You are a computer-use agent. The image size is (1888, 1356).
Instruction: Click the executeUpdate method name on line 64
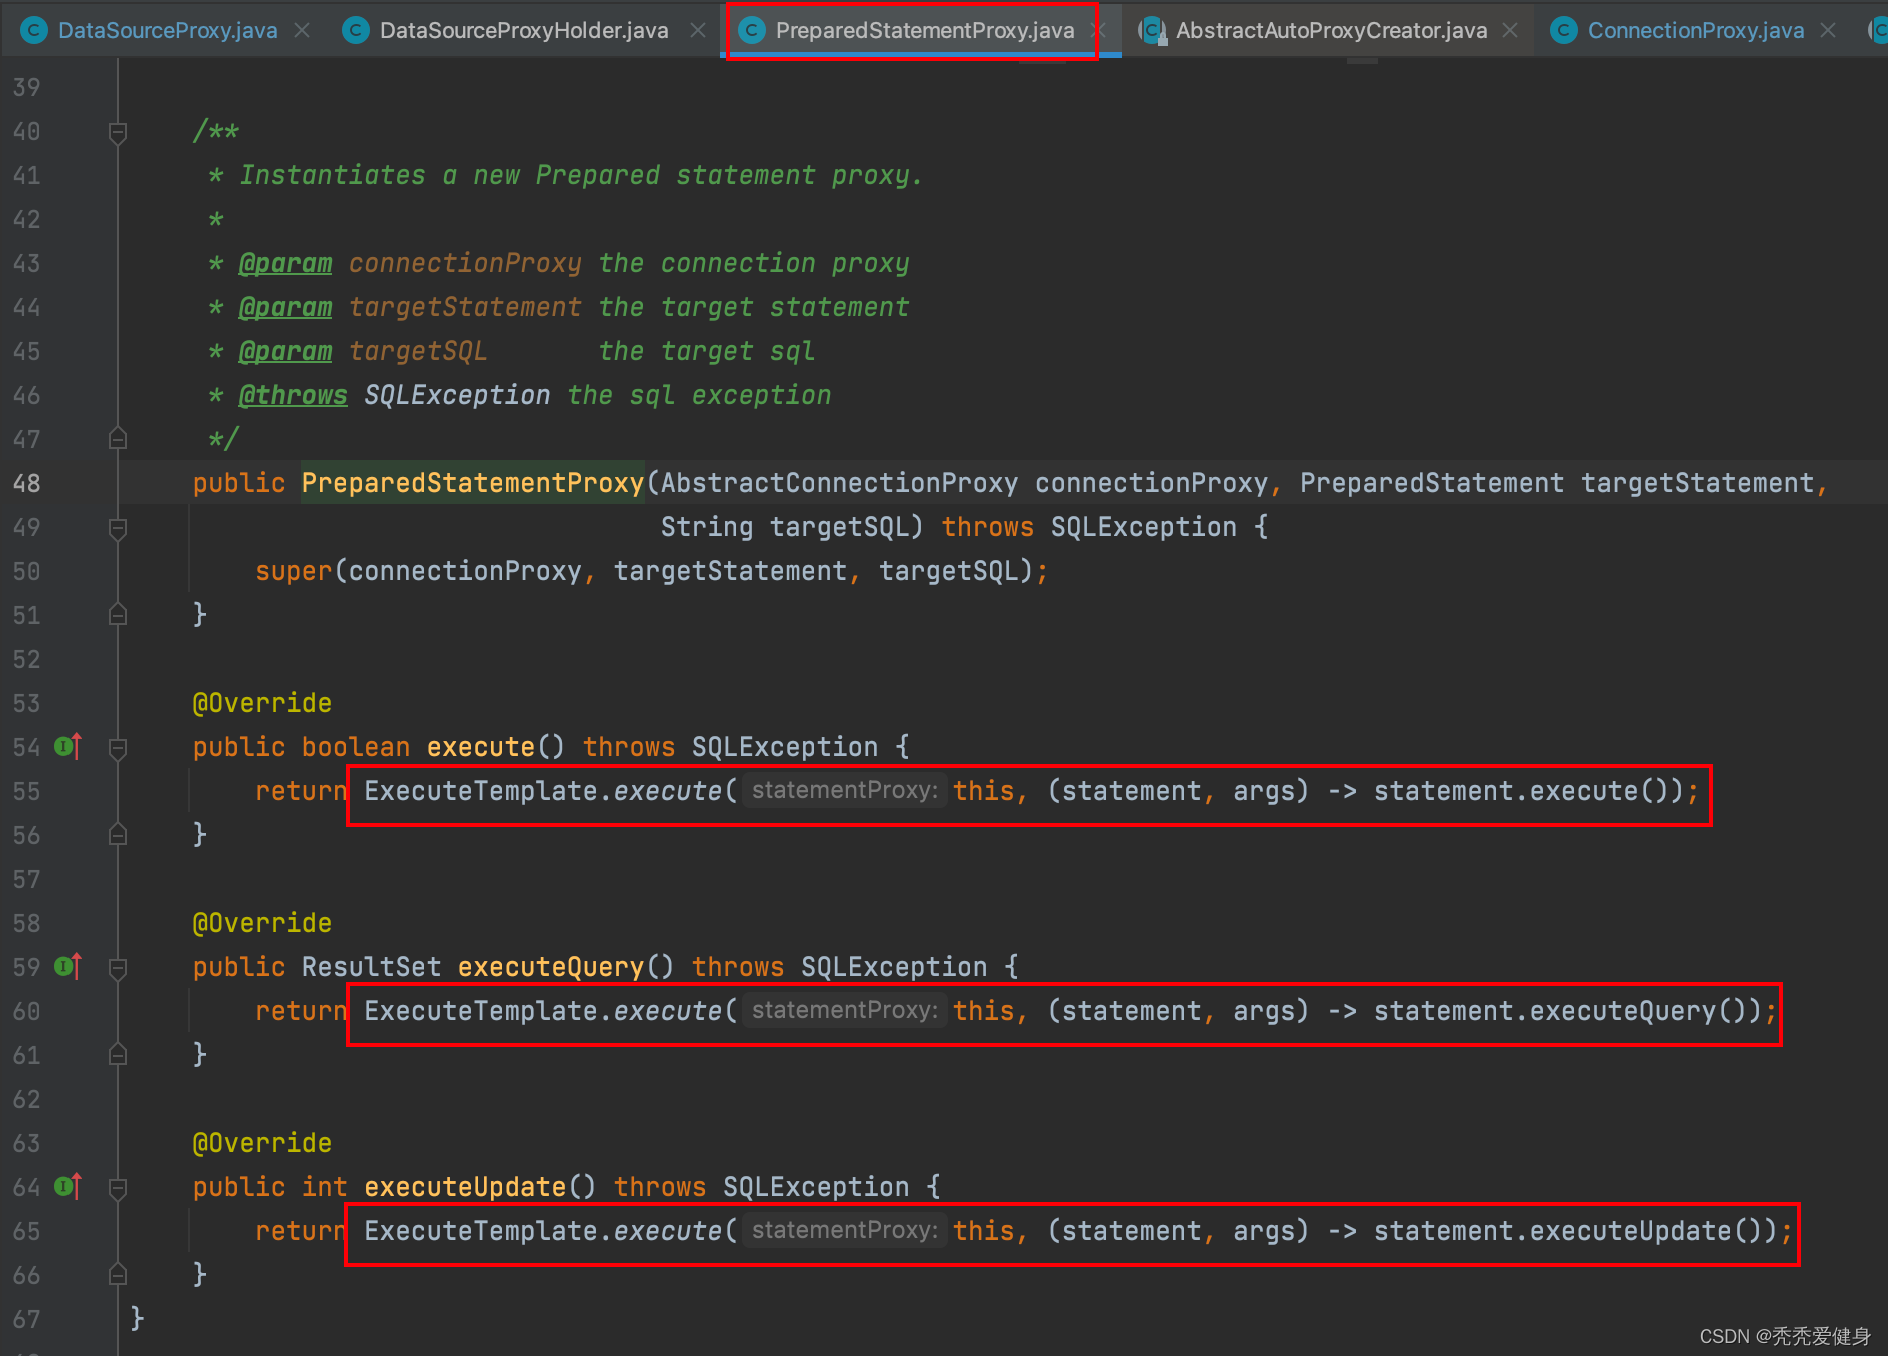coord(465,1187)
